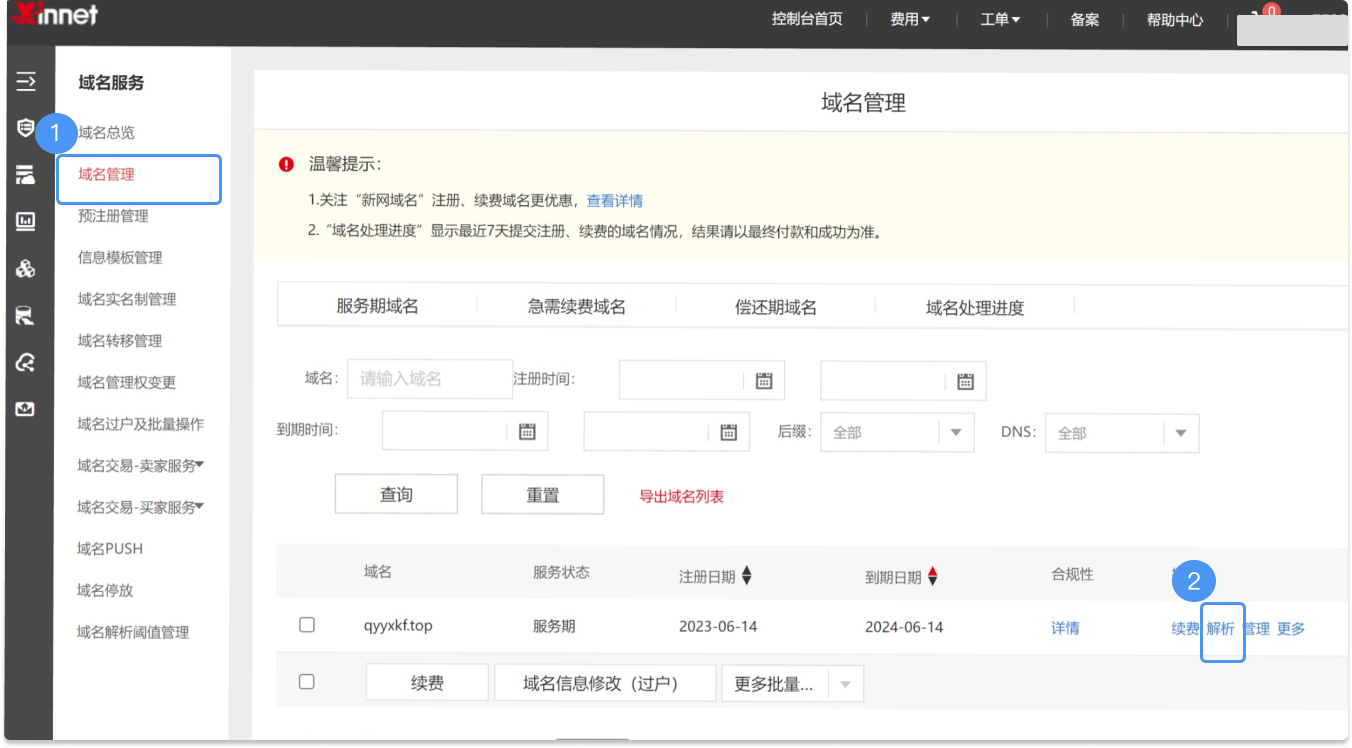Select 域名过户及批量操作 in the side menu
Screen dimensions: 1352x748
pos(141,424)
